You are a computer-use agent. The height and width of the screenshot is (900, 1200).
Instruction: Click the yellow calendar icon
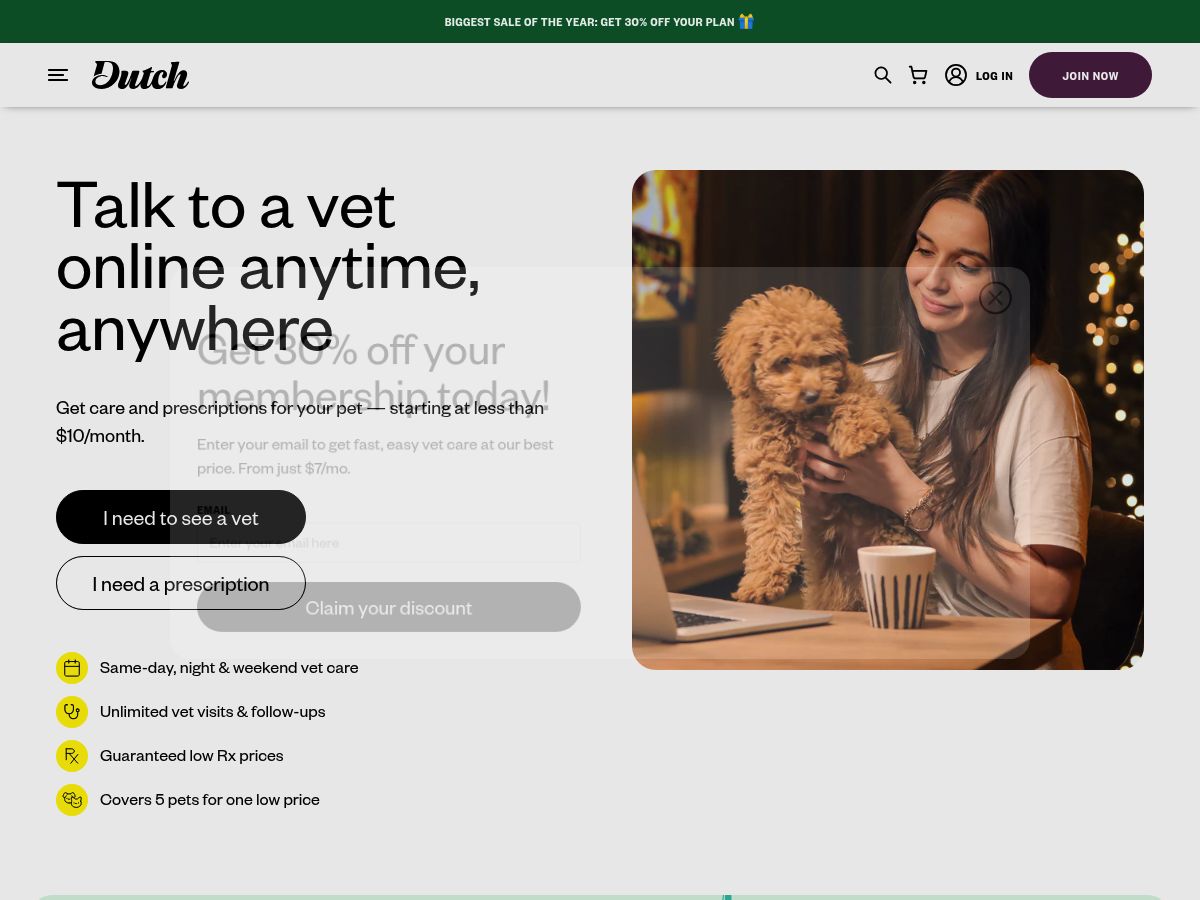72,668
